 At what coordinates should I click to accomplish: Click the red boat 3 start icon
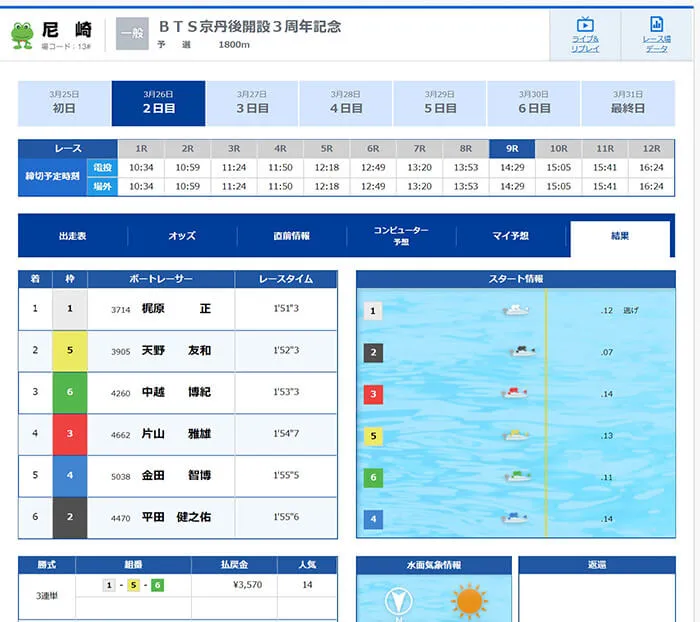[x=514, y=393]
